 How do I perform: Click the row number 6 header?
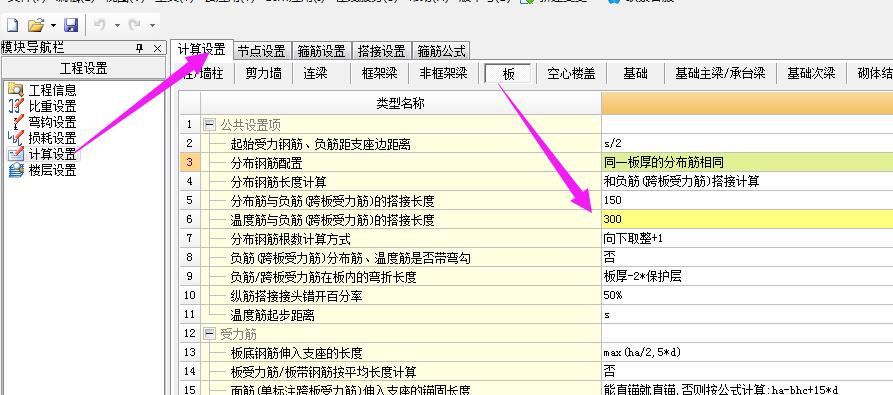(x=190, y=219)
